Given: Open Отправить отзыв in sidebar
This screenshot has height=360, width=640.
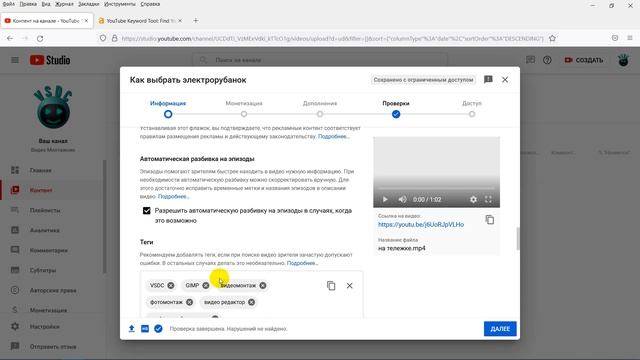Looking at the screenshot, I should click(x=52, y=347).
